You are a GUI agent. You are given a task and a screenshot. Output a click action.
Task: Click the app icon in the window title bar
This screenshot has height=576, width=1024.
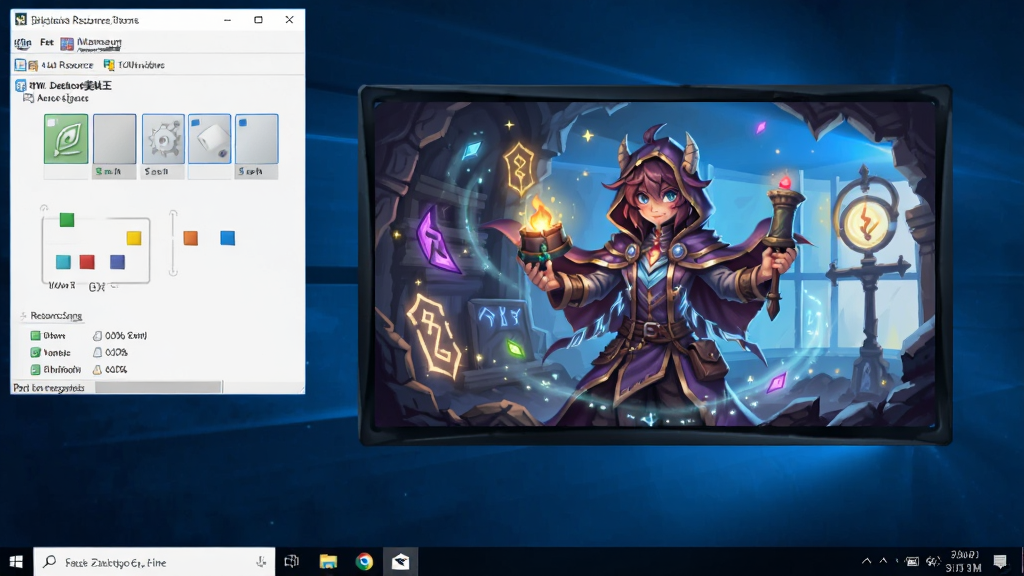21,20
